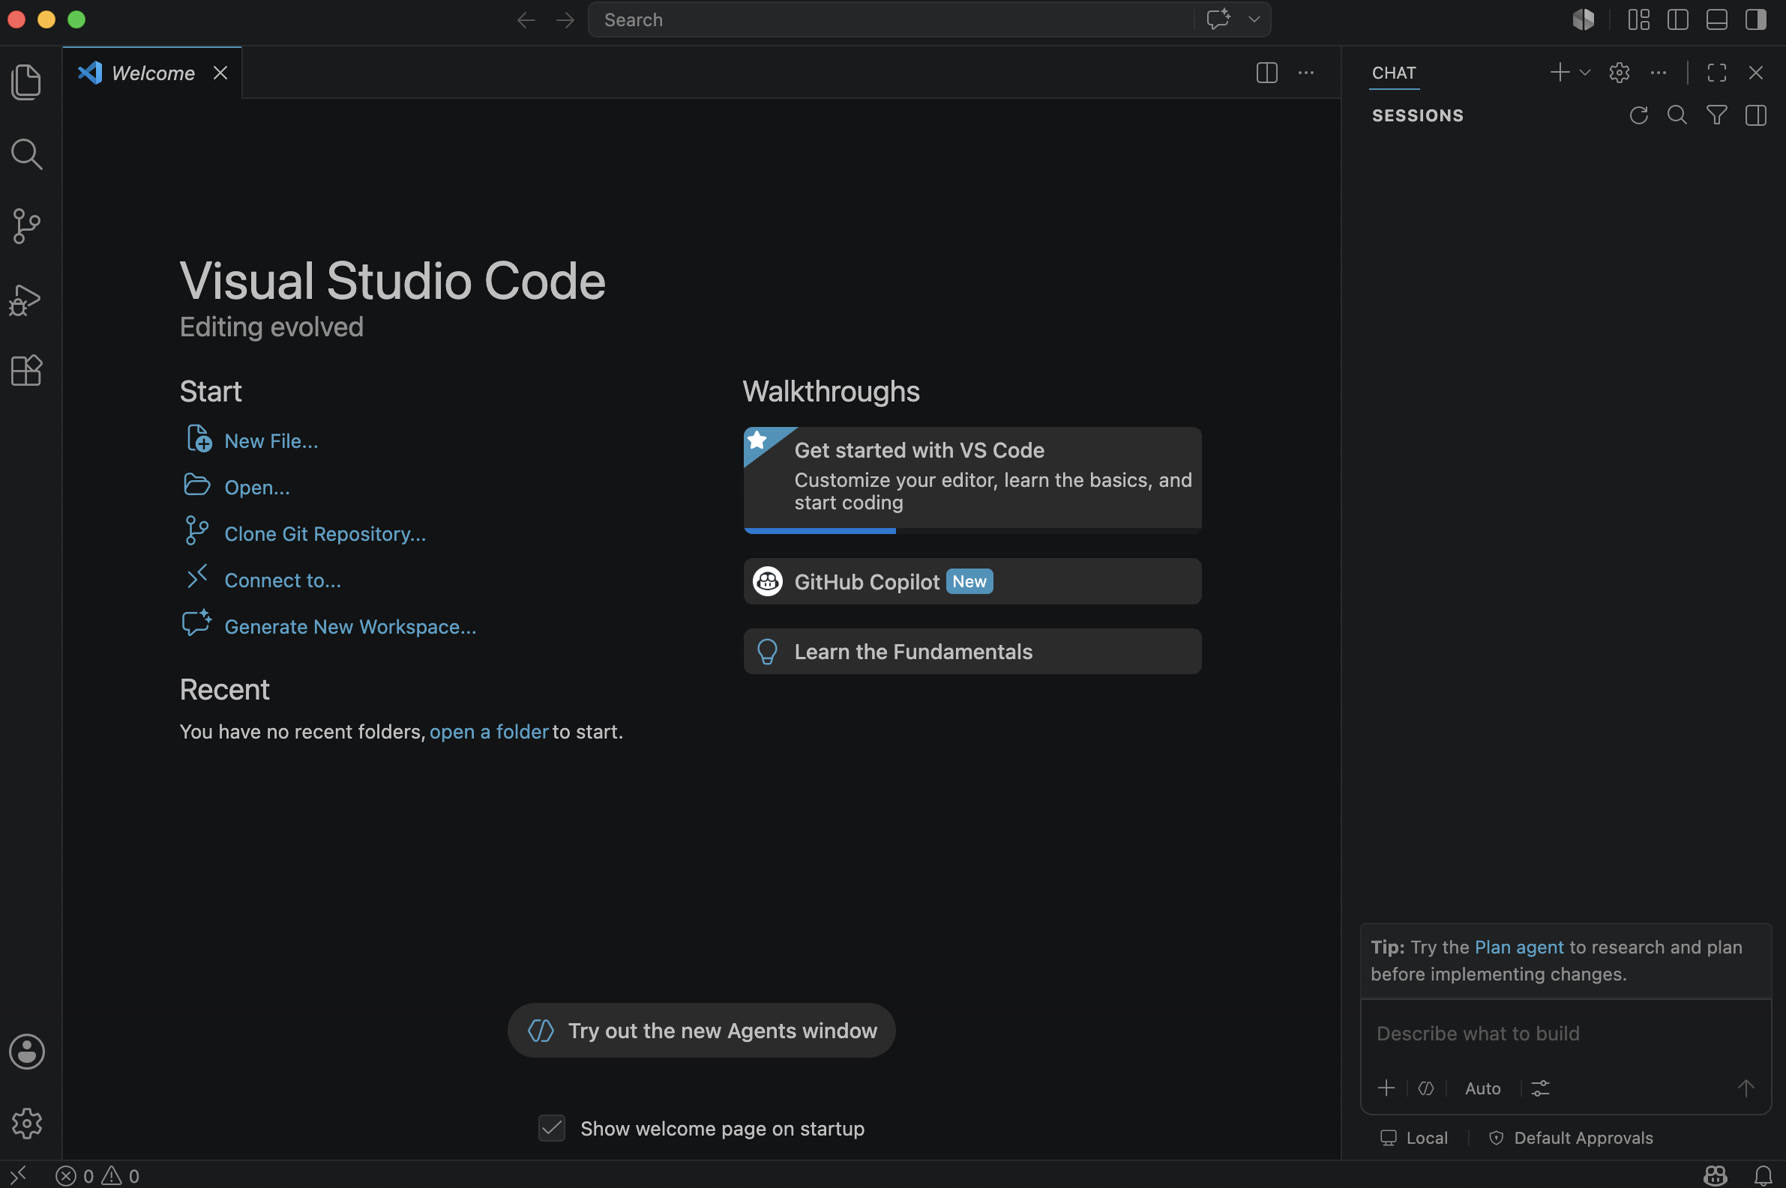Maximize the Chat panel
This screenshot has width=1786, height=1188.
(1717, 73)
